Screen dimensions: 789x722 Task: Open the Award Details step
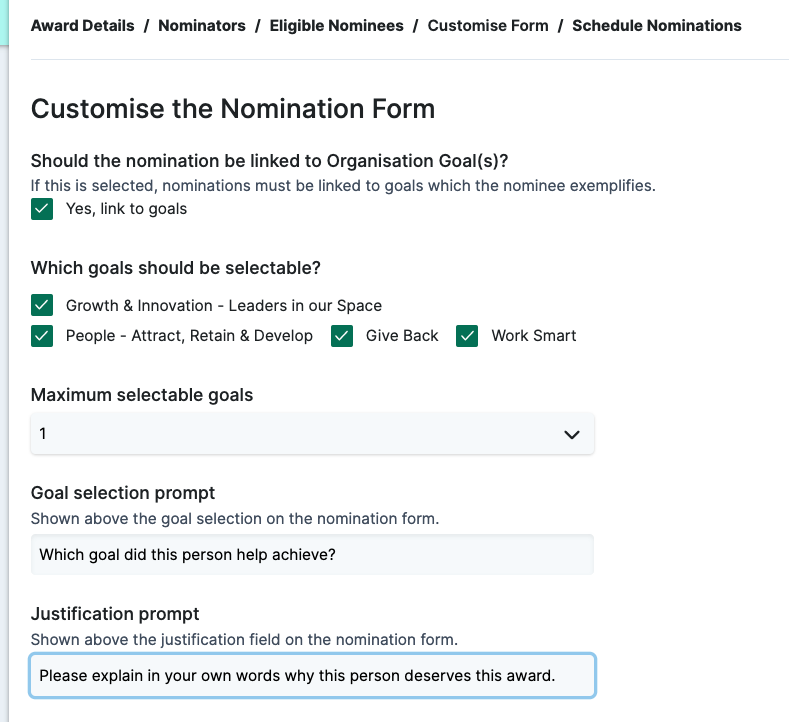point(83,26)
